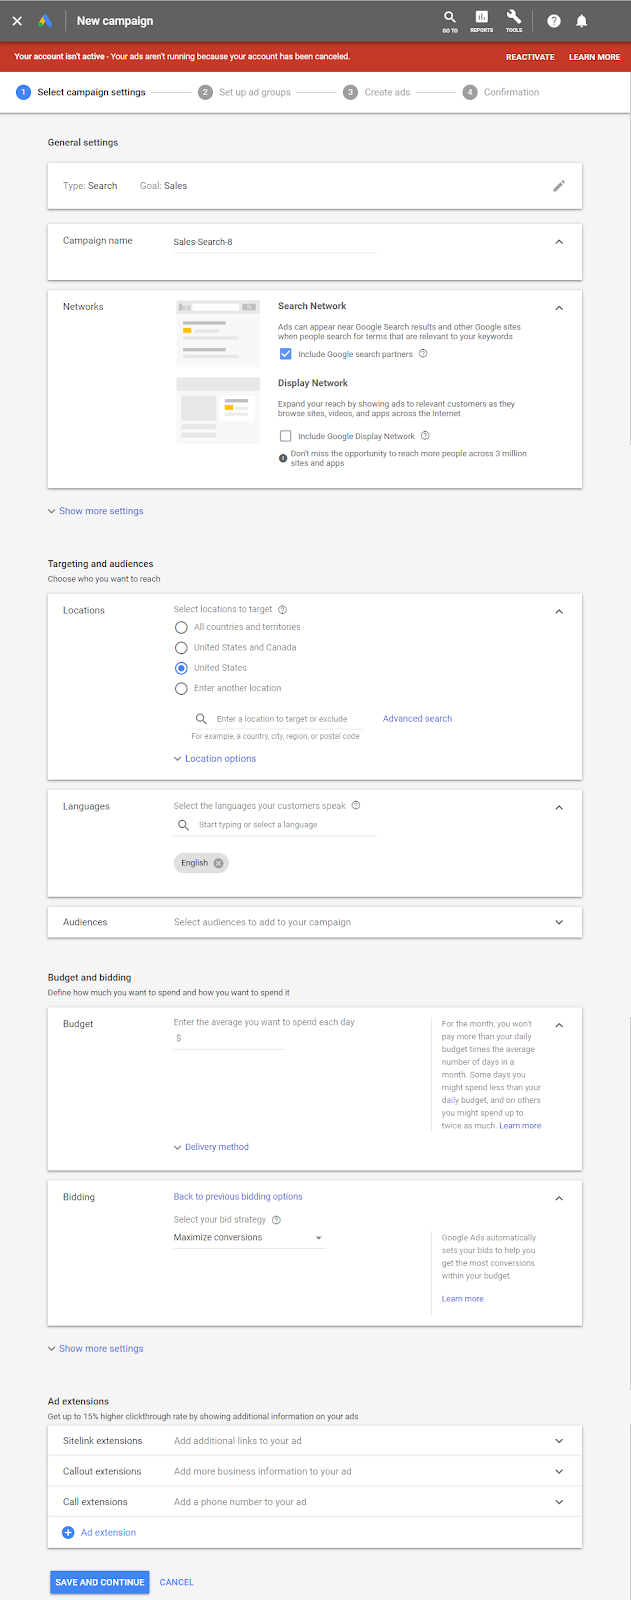
Task: Open Advanced search link
Action: coord(417,719)
